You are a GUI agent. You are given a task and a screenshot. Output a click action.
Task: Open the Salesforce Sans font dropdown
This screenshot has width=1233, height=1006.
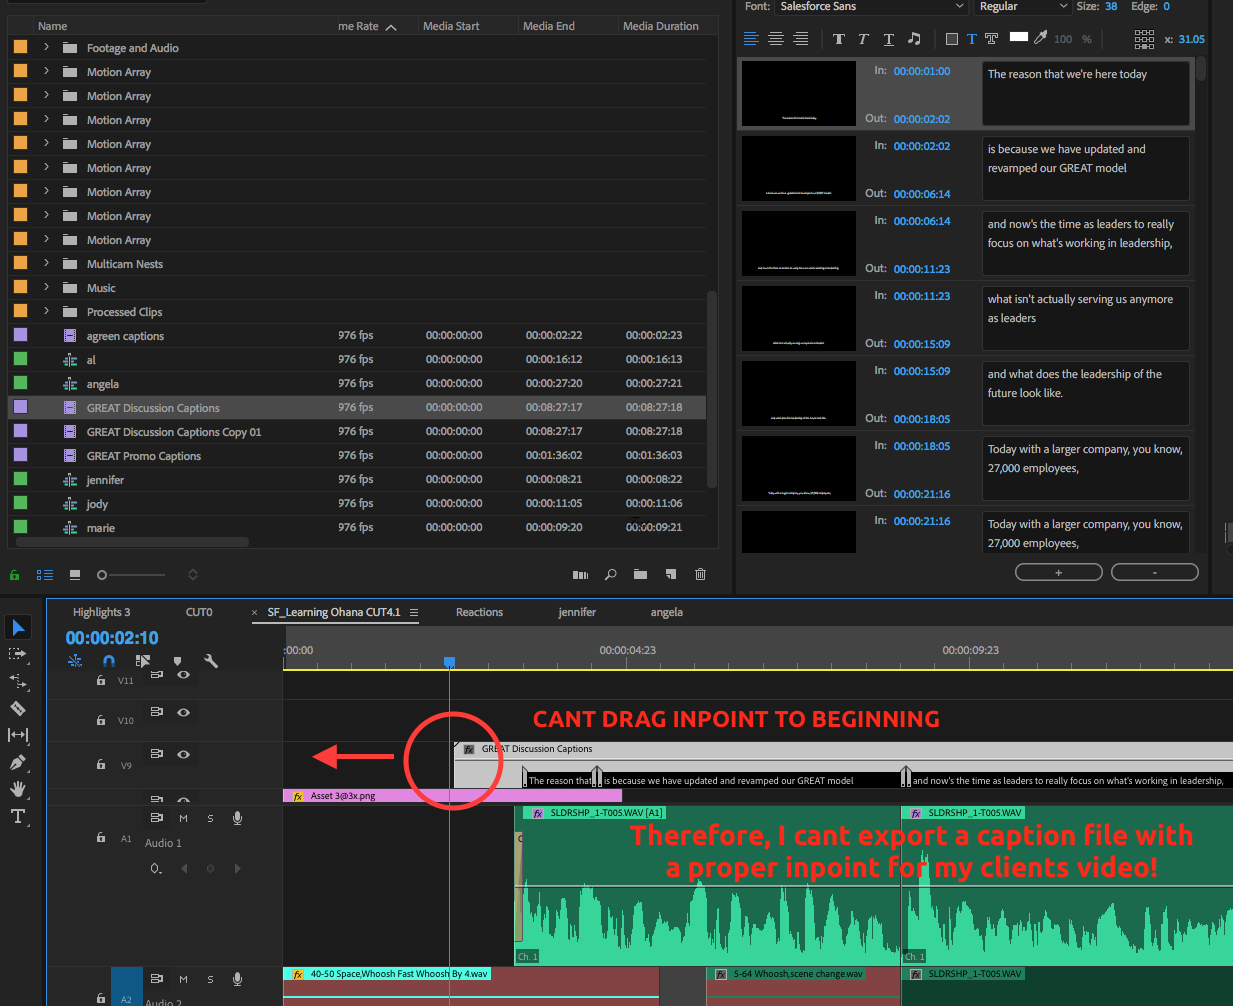(871, 7)
